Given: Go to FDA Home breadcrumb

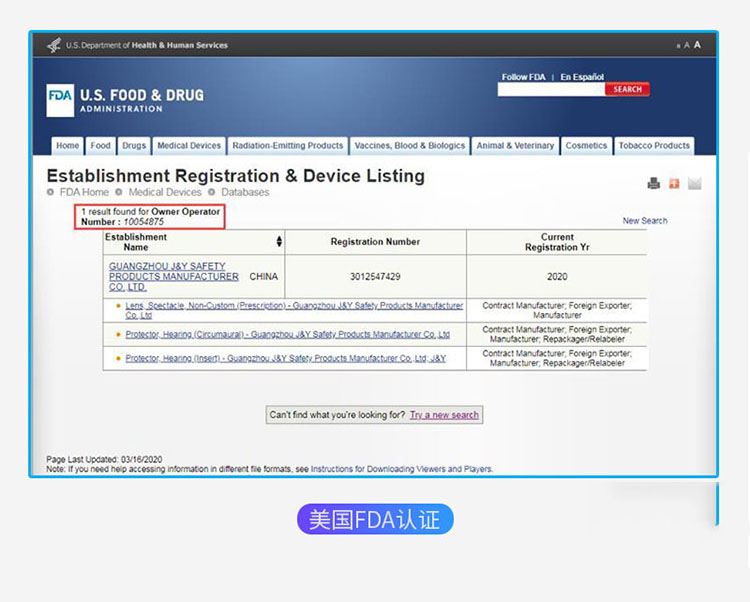Looking at the screenshot, I should pos(84,192).
